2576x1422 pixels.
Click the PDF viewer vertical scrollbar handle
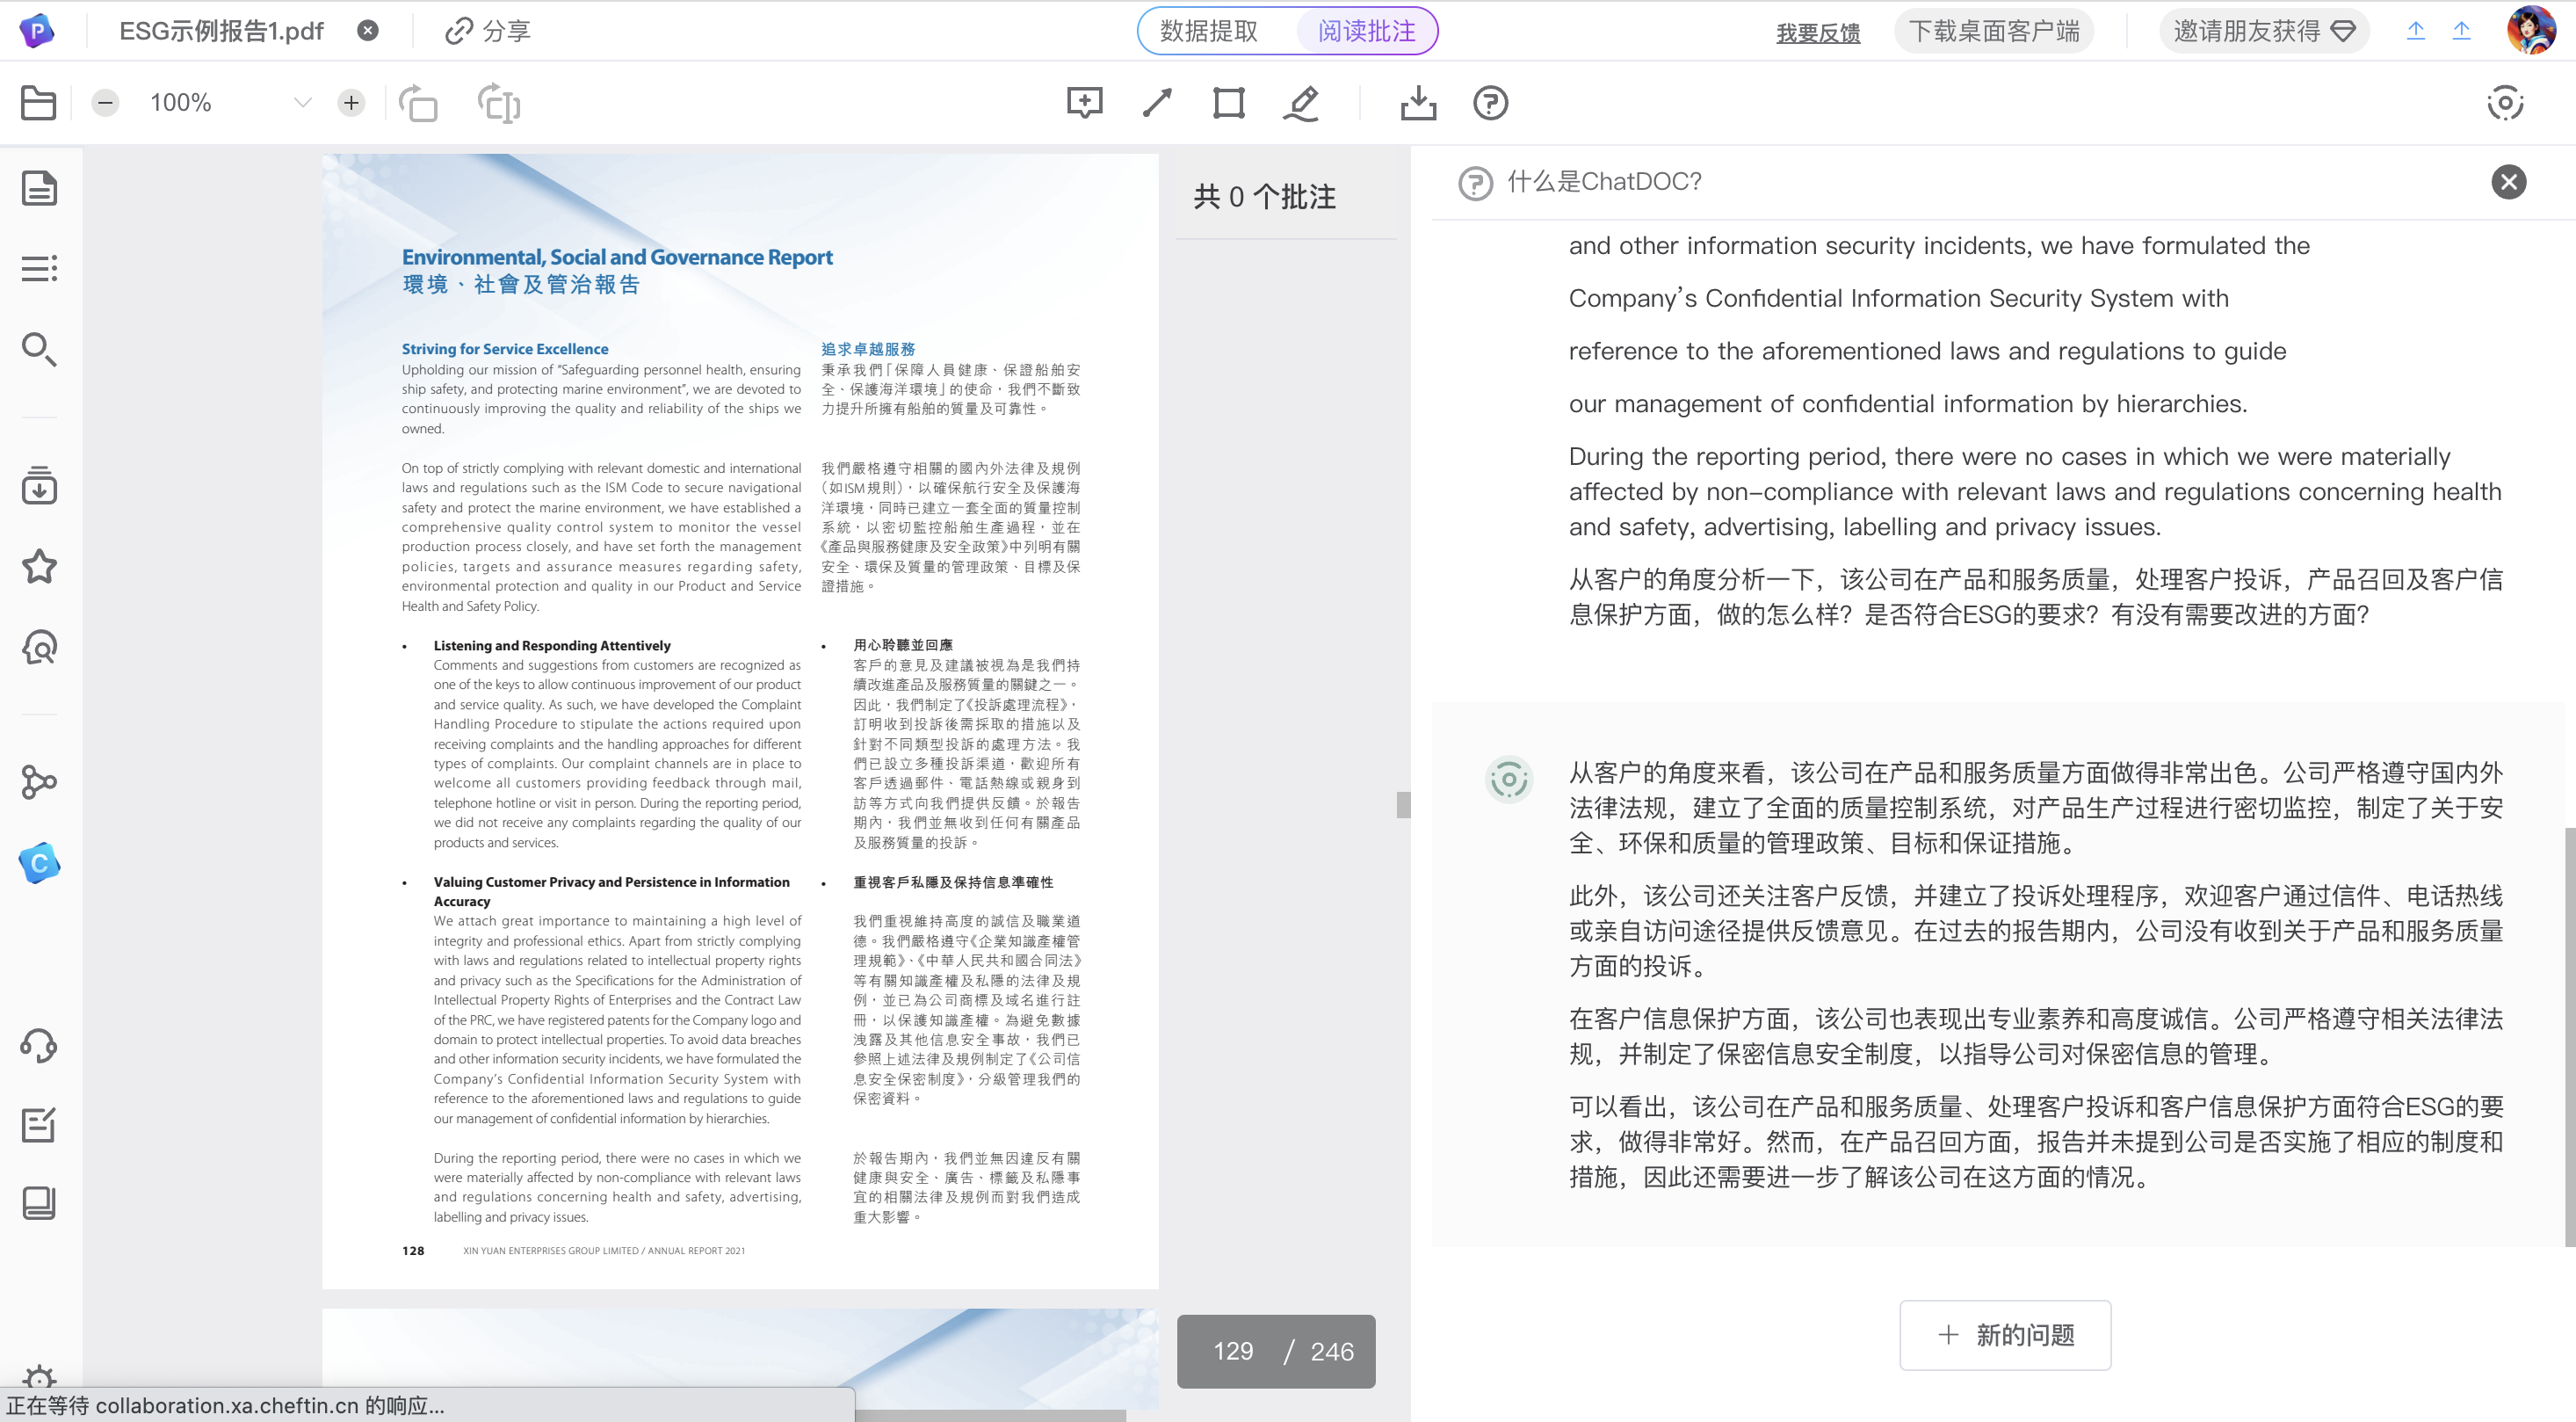[1403, 805]
